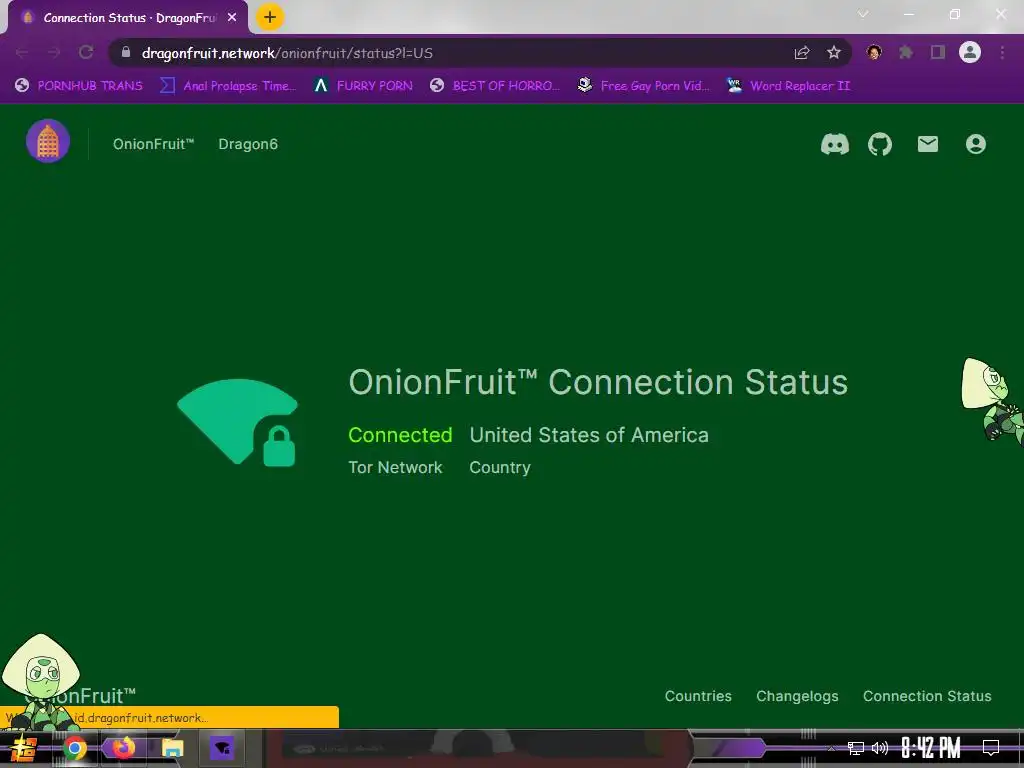The width and height of the screenshot is (1024, 768).
Task: Share this page via share icon
Action: (802, 53)
